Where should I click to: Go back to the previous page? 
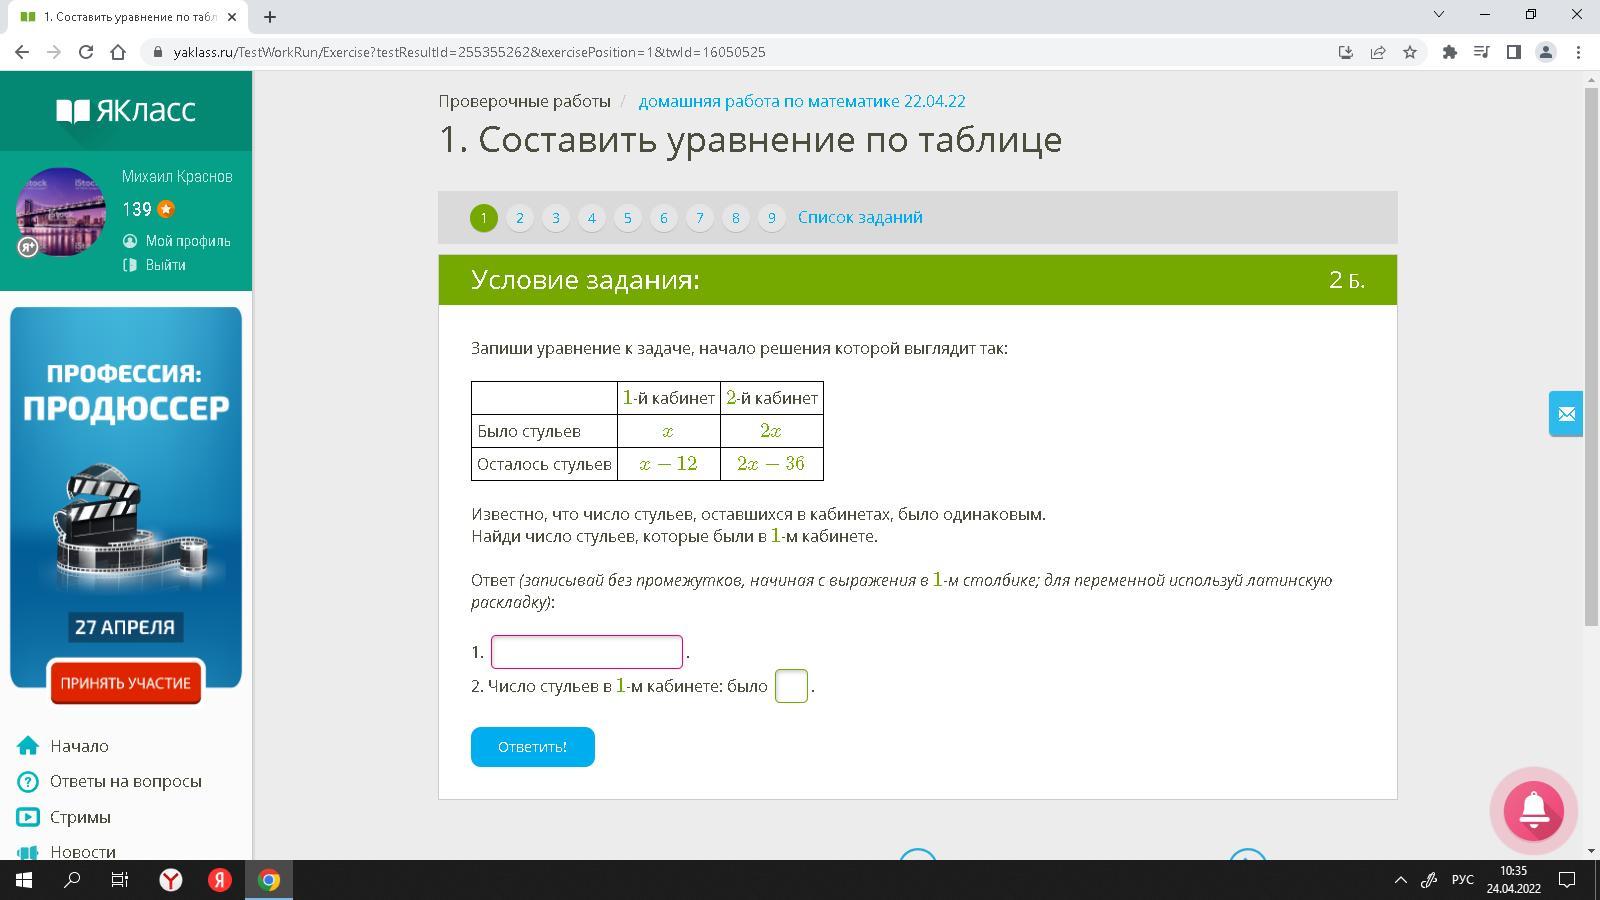[x=22, y=52]
